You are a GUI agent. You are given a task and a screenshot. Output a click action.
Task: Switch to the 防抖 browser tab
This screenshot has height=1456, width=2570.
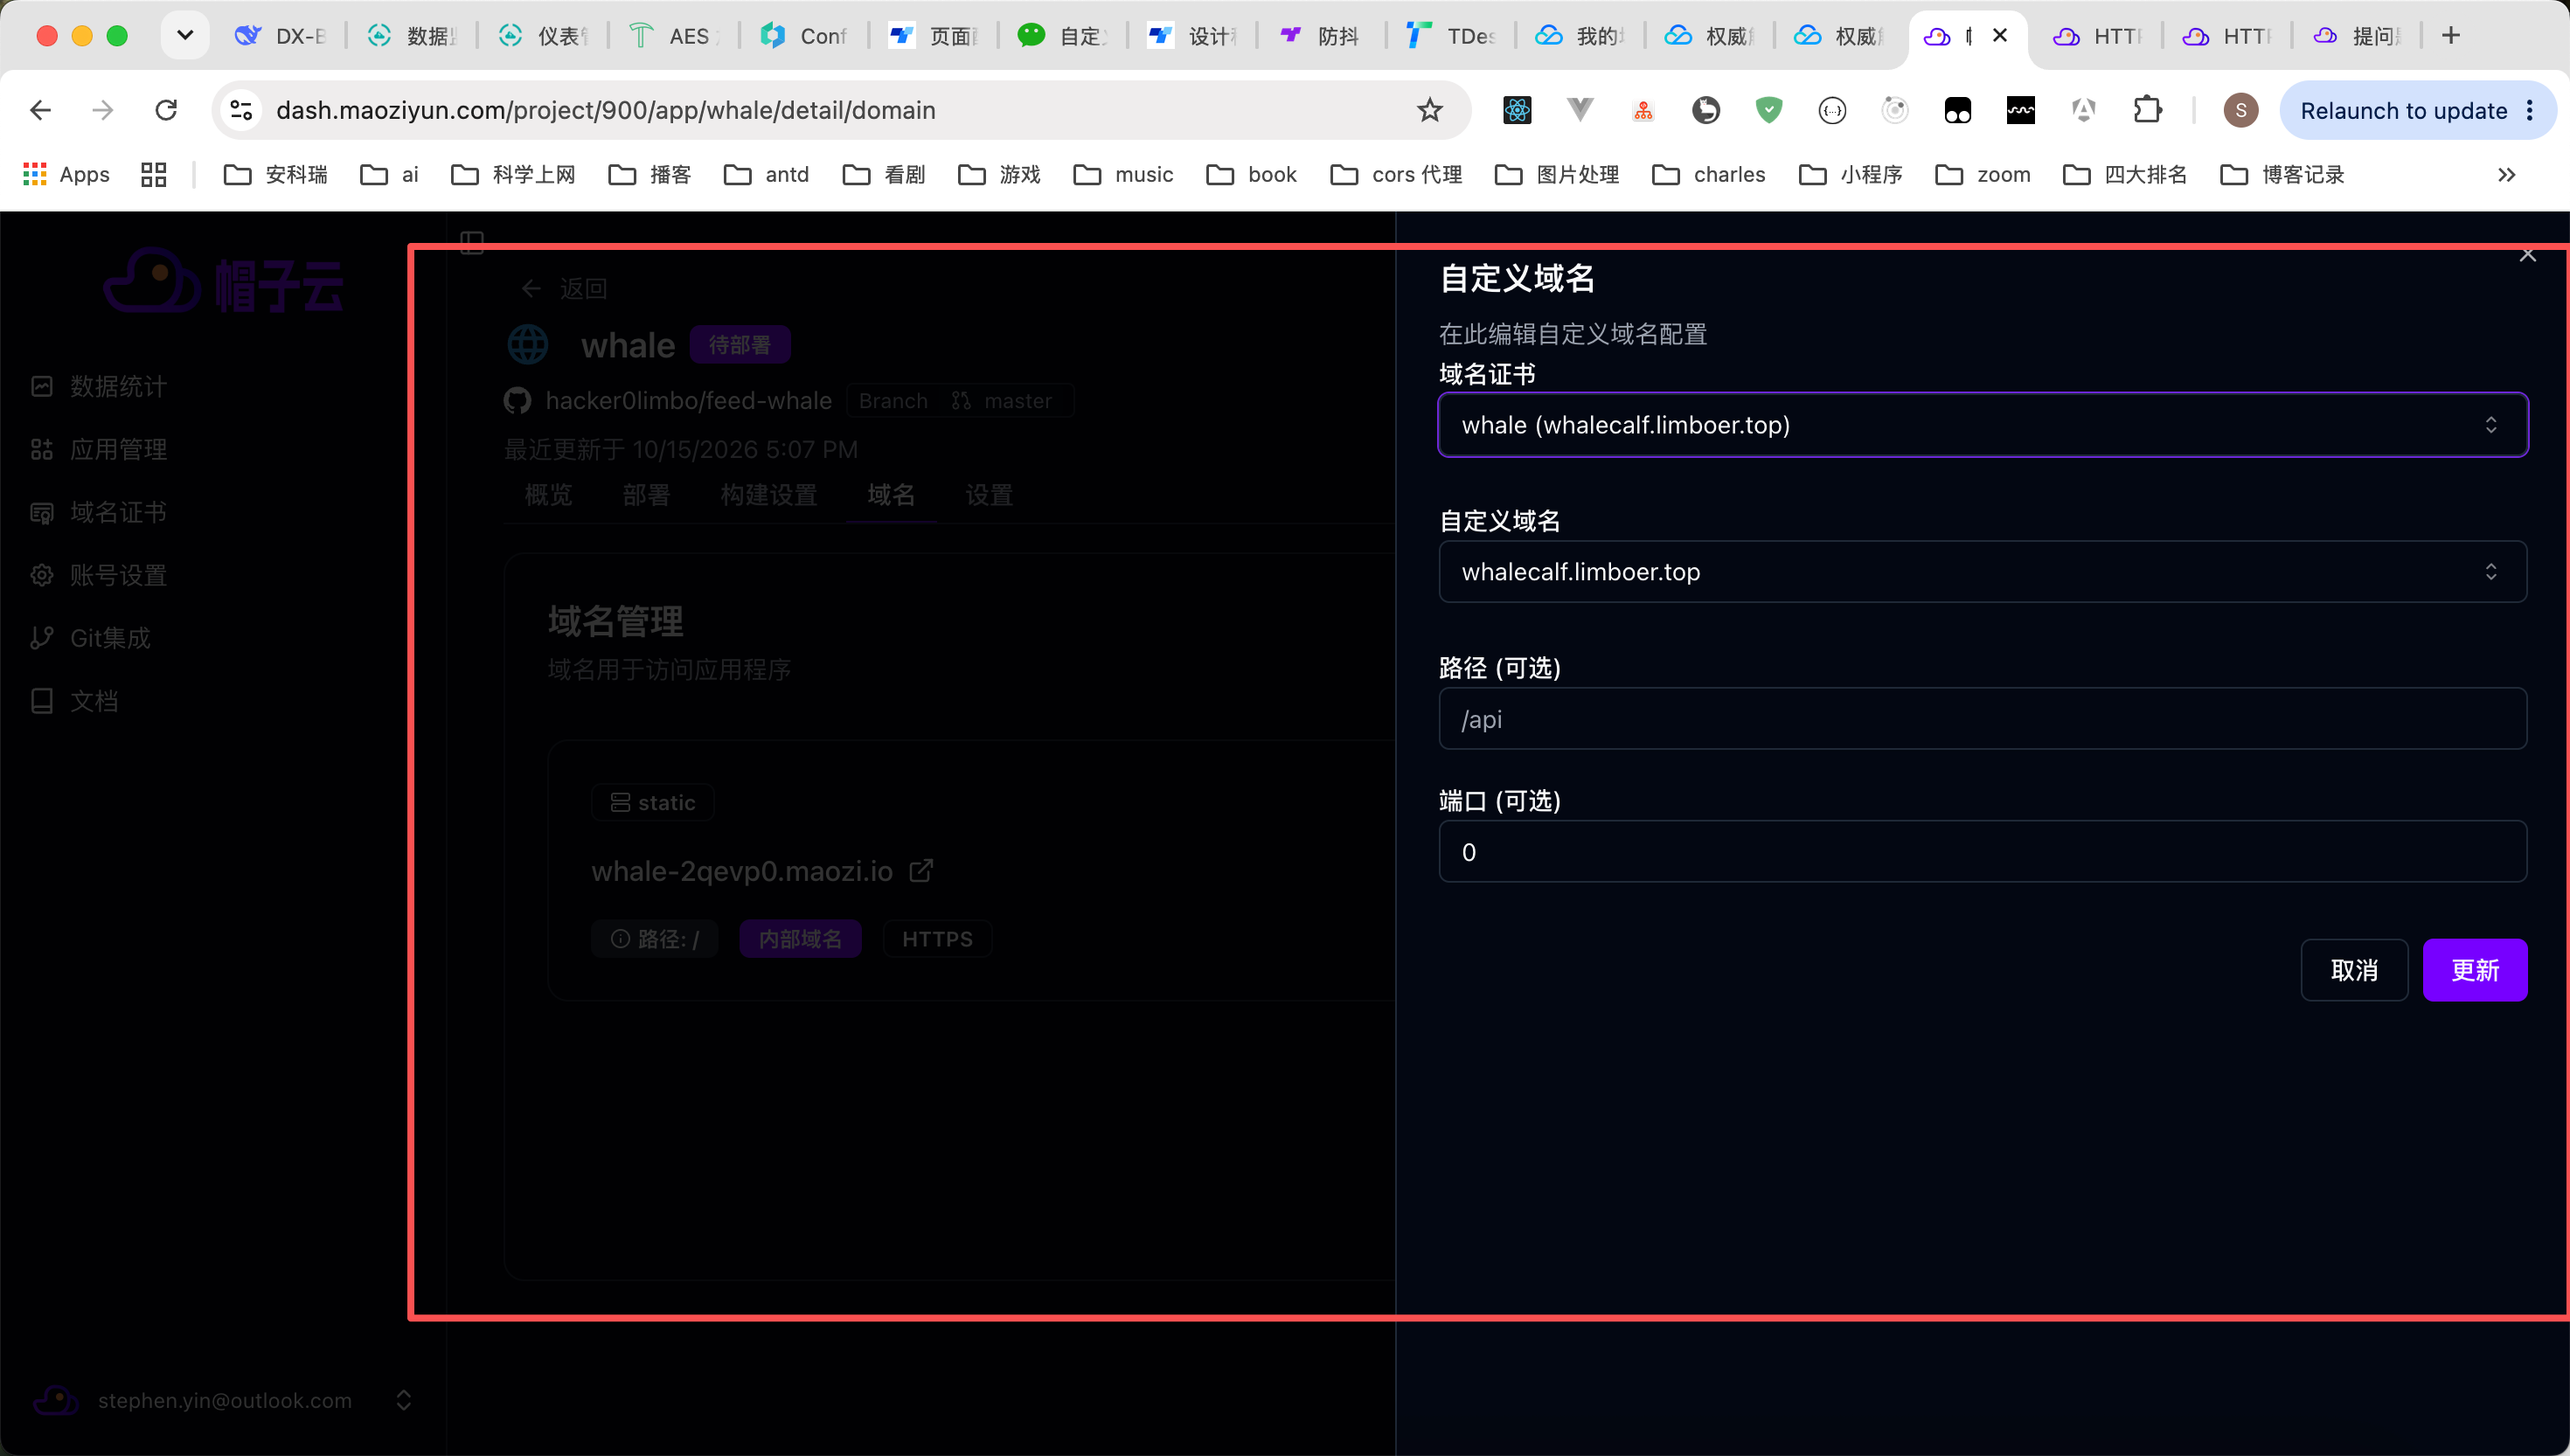click(x=1320, y=36)
